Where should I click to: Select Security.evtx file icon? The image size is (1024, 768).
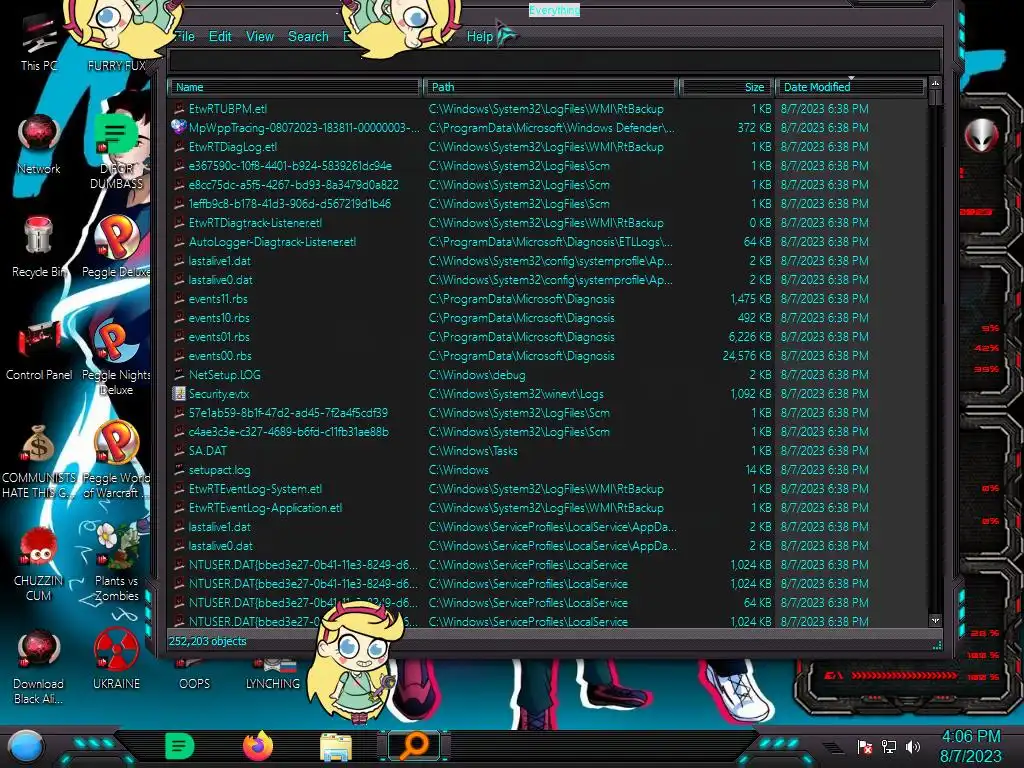[178, 394]
